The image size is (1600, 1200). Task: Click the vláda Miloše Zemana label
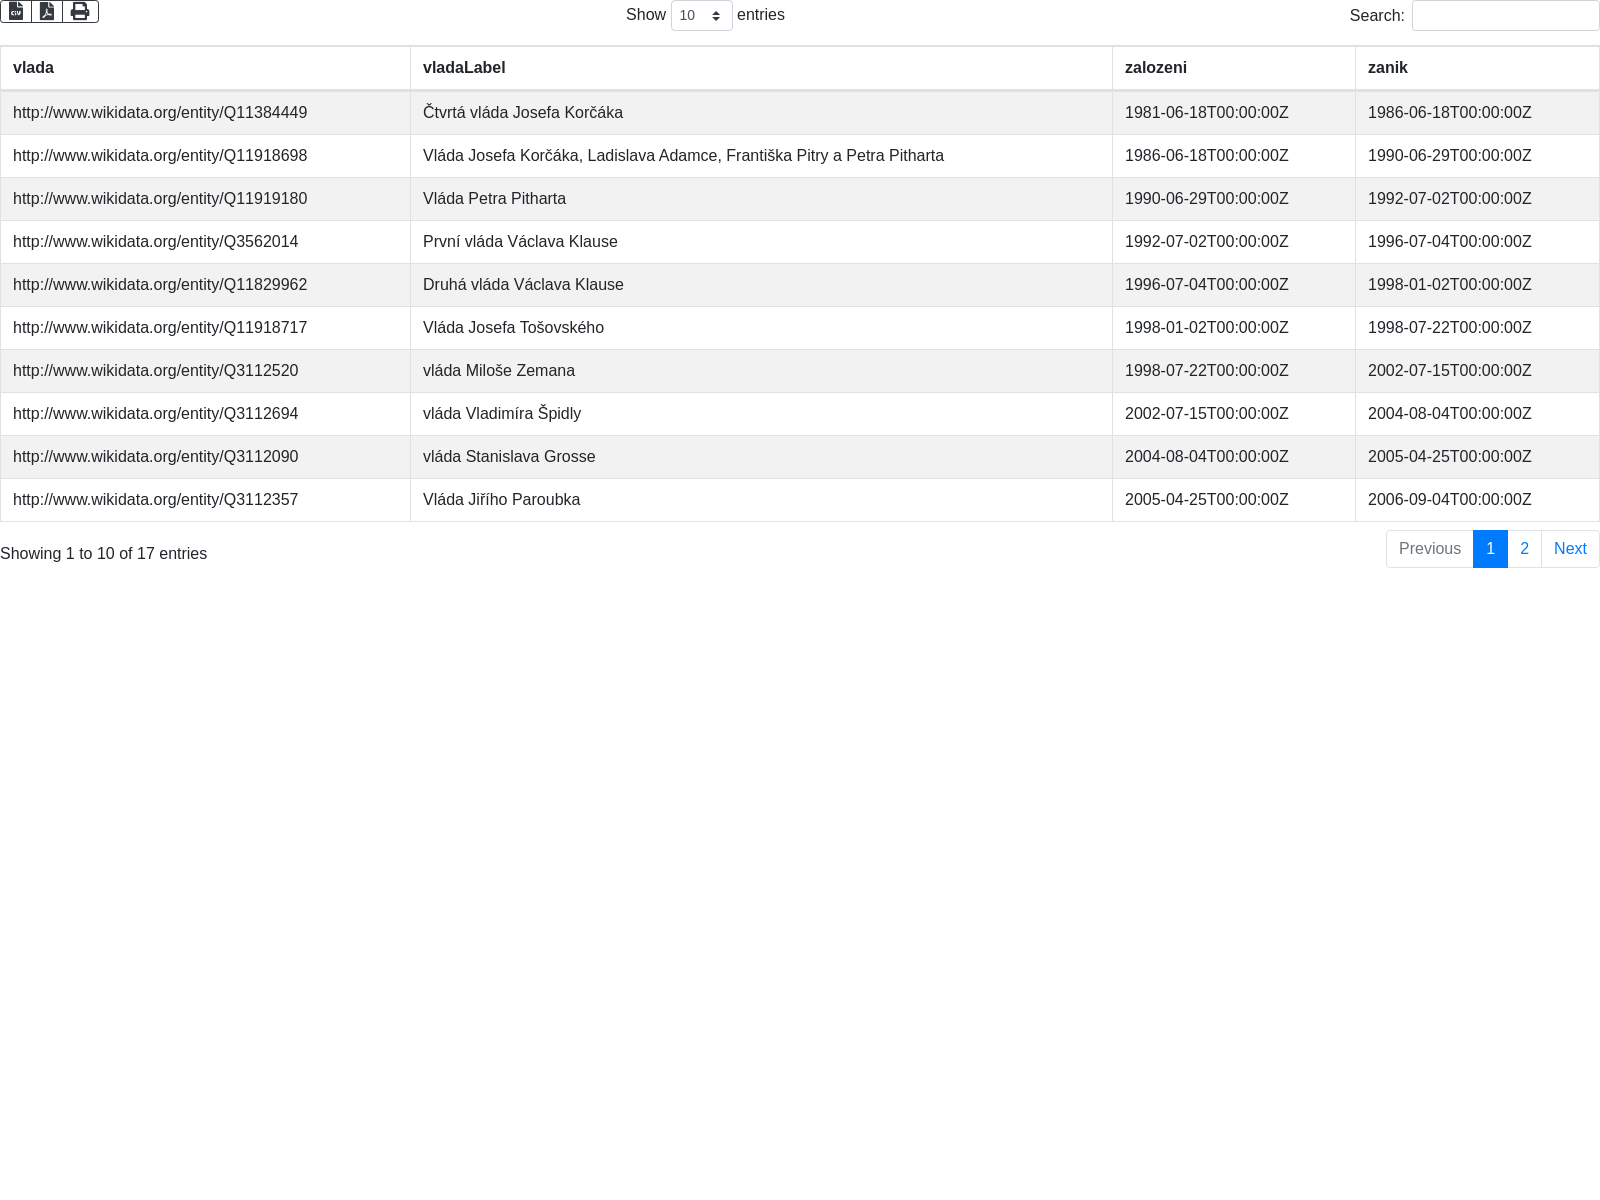pos(498,371)
